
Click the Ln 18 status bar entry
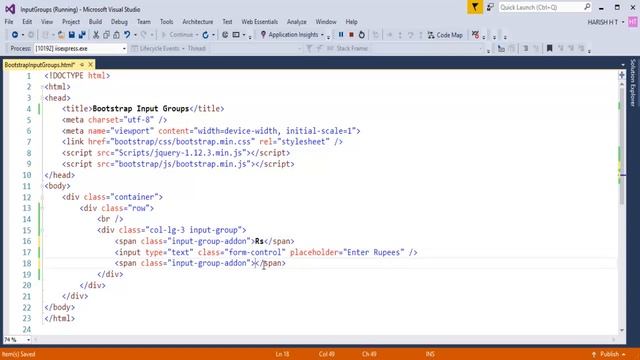pos(282,354)
